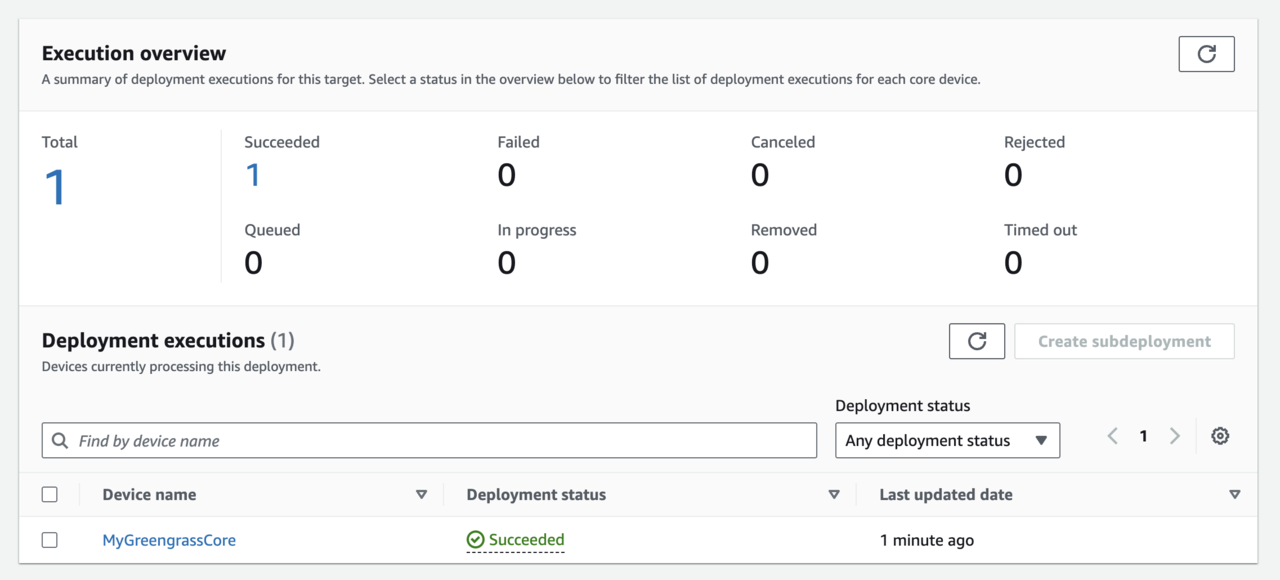
Task: Click the previous page left chevron
Action: (x=1112, y=436)
